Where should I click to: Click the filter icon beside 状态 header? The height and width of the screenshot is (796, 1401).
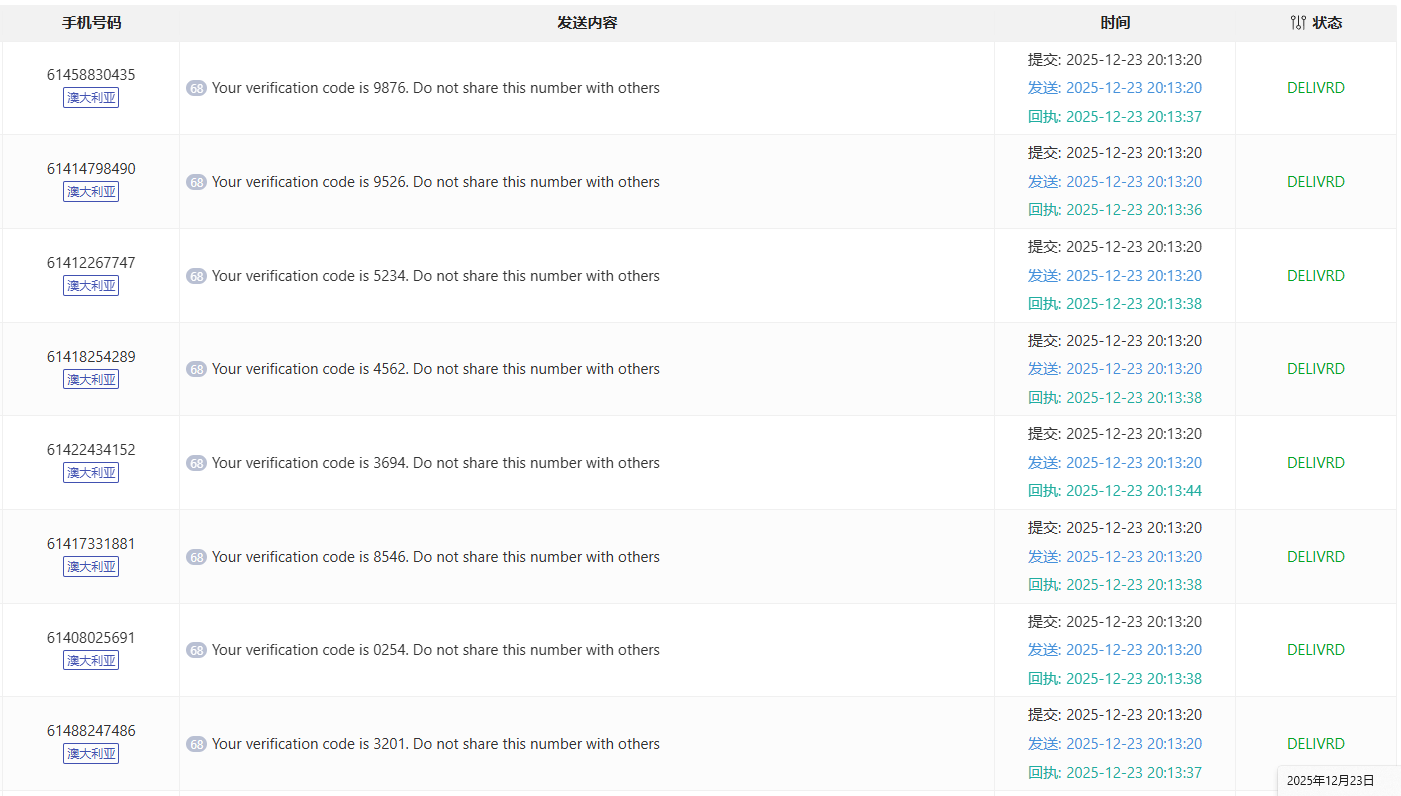tap(1298, 23)
